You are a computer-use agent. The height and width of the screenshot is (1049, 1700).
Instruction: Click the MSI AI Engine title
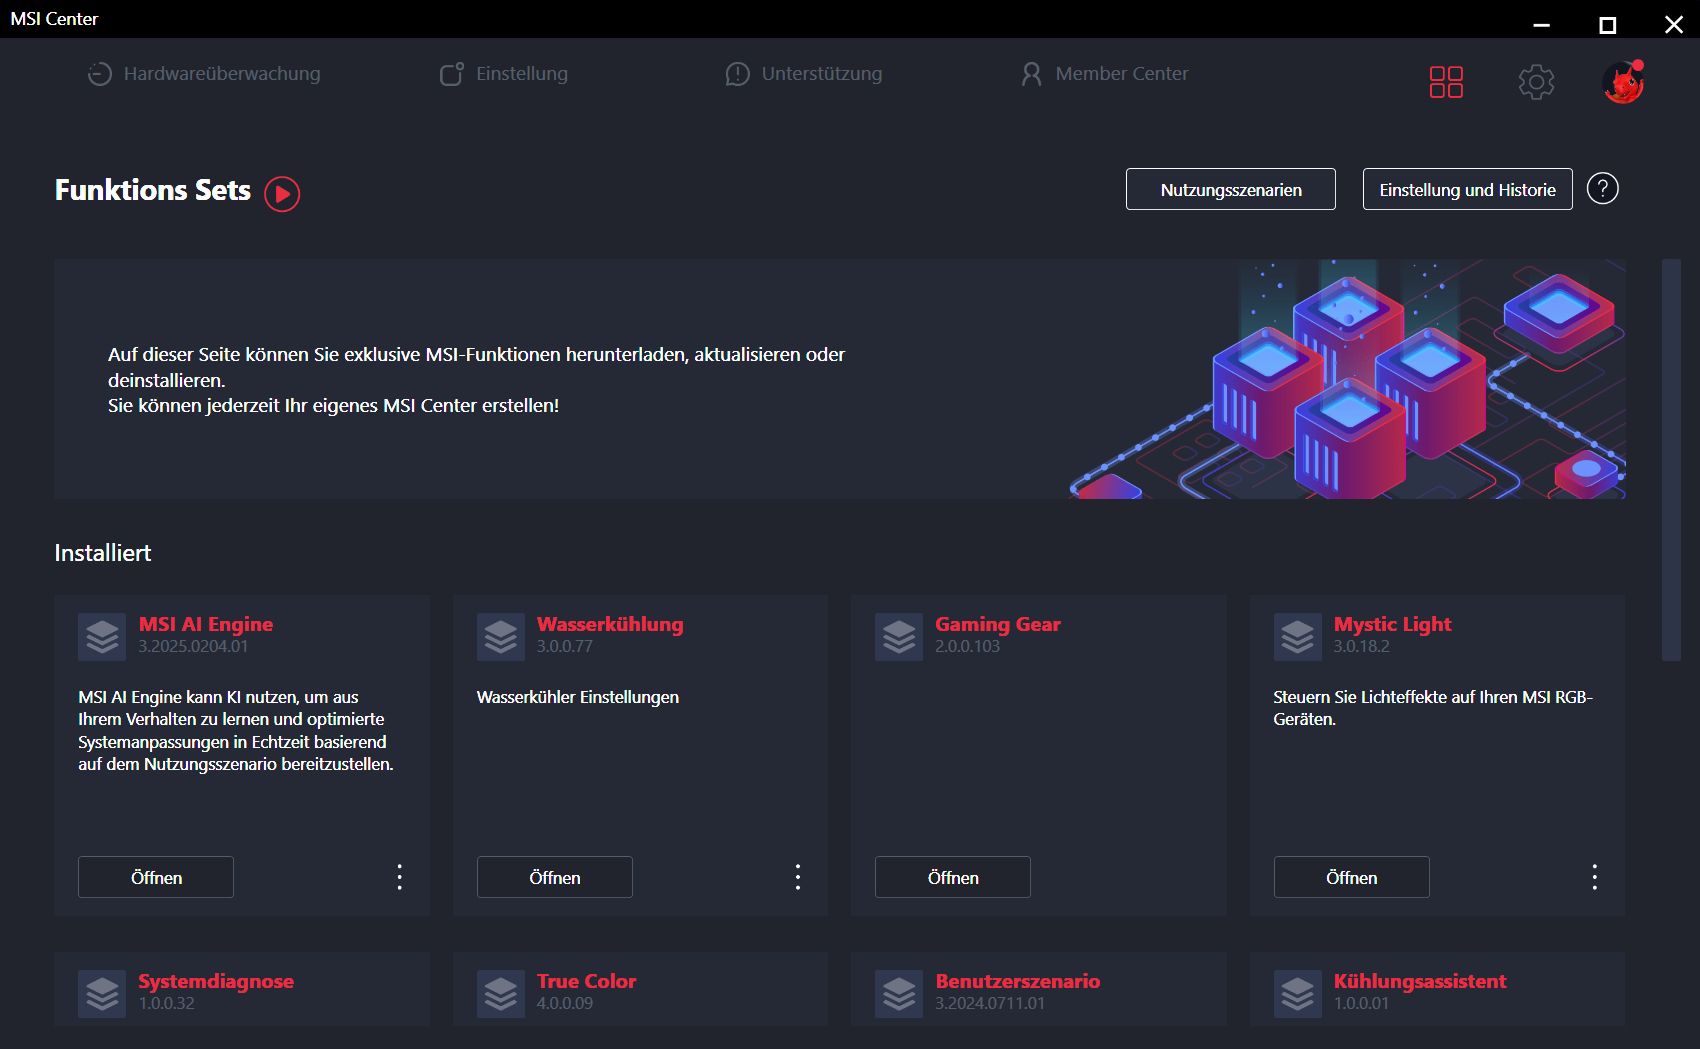point(205,624)
